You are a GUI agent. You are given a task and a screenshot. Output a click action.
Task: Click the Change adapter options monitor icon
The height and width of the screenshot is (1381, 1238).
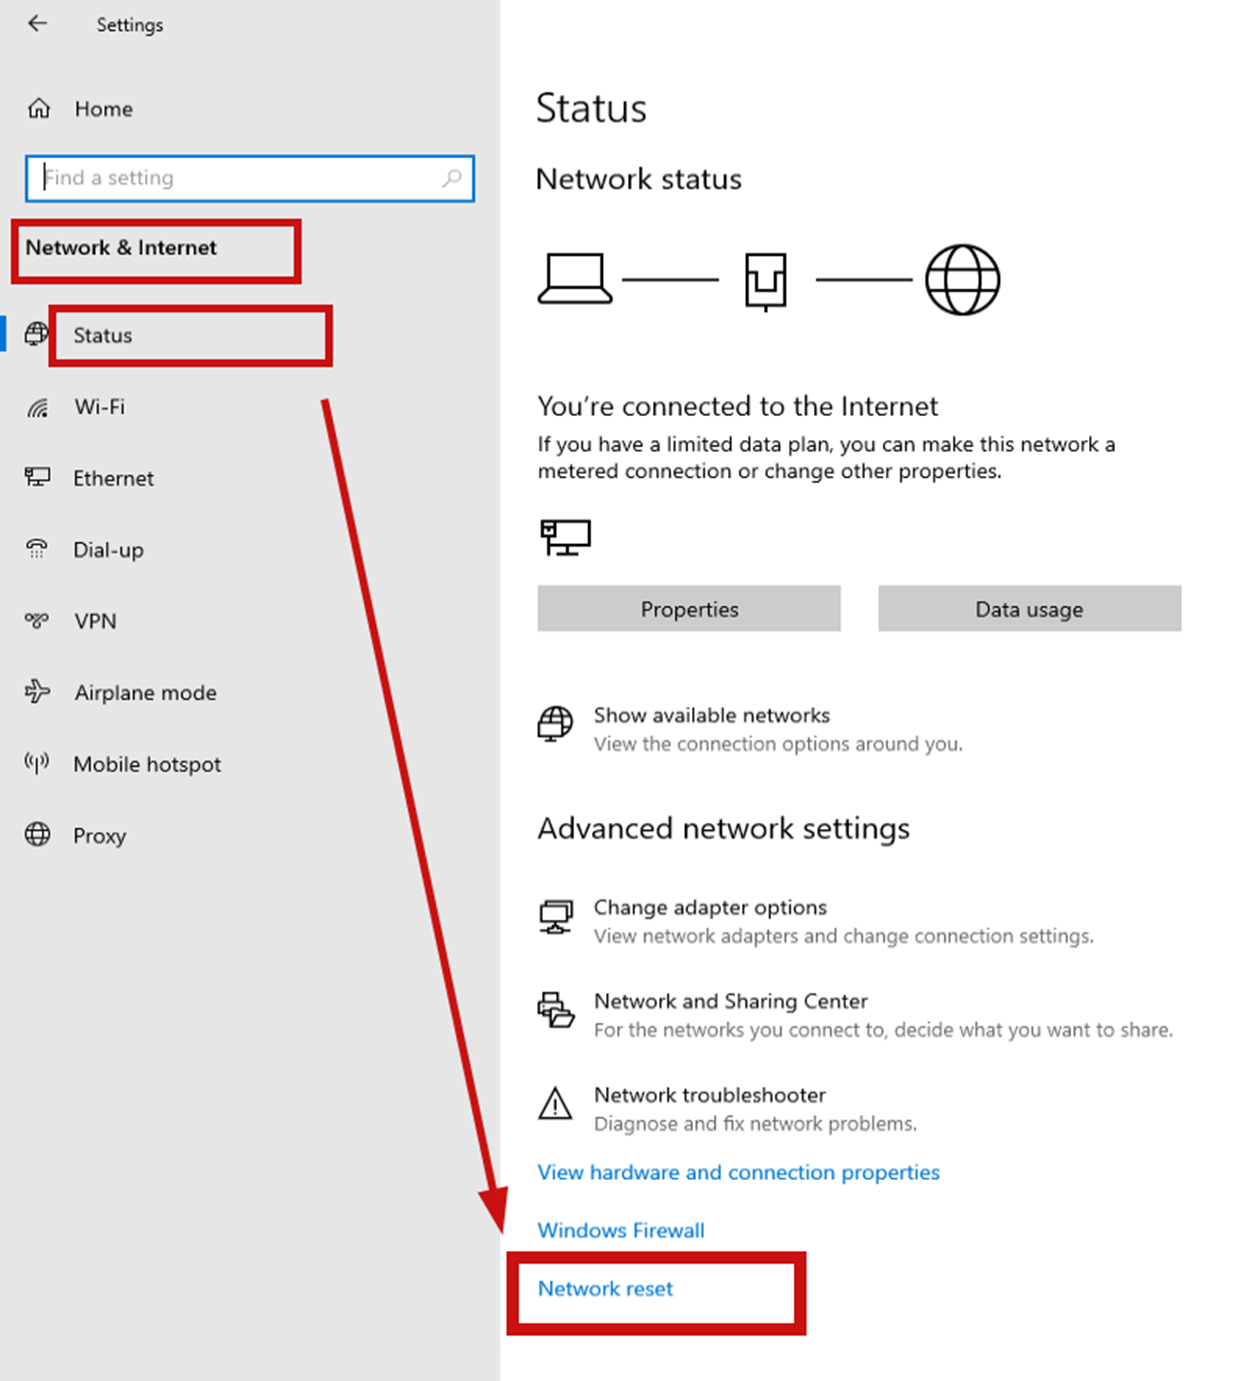pos(556,916)
